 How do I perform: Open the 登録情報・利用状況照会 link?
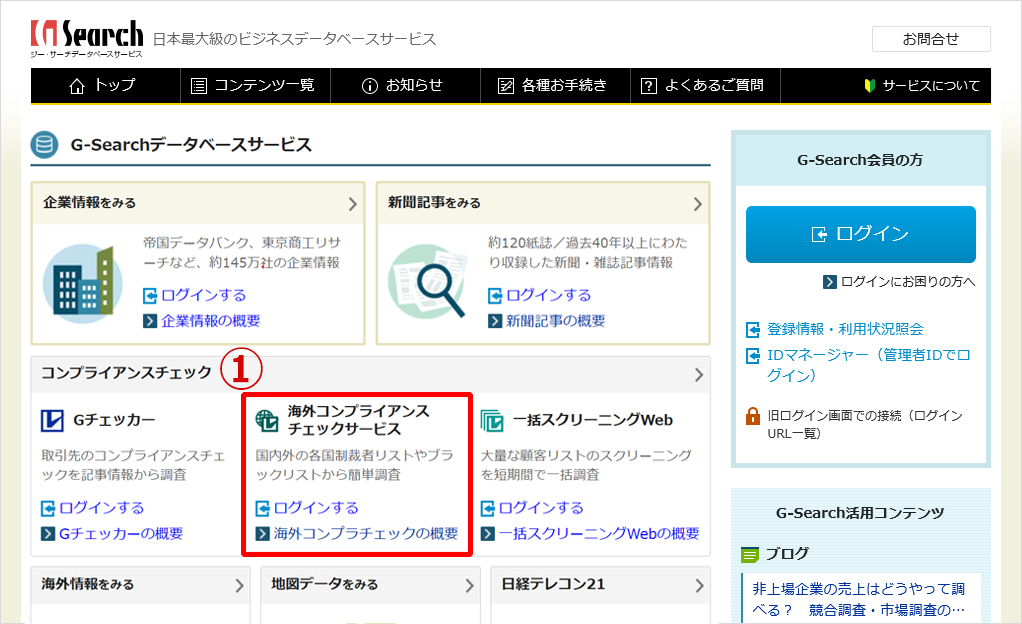[x=844, y=329]
